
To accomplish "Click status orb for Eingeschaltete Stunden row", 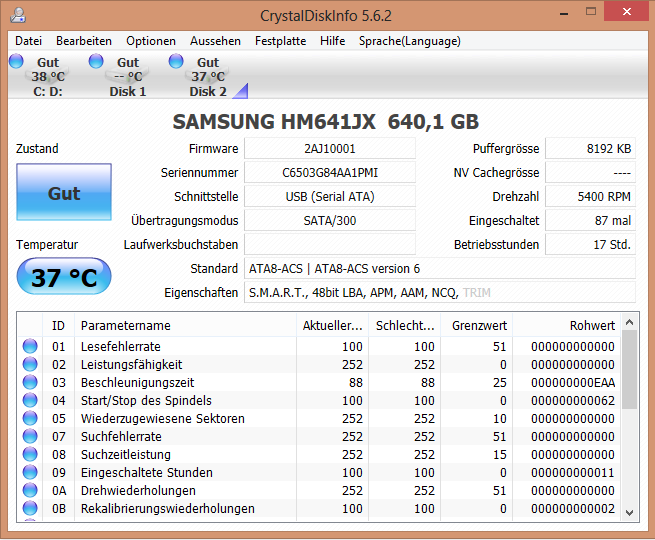I will point(30,472).
